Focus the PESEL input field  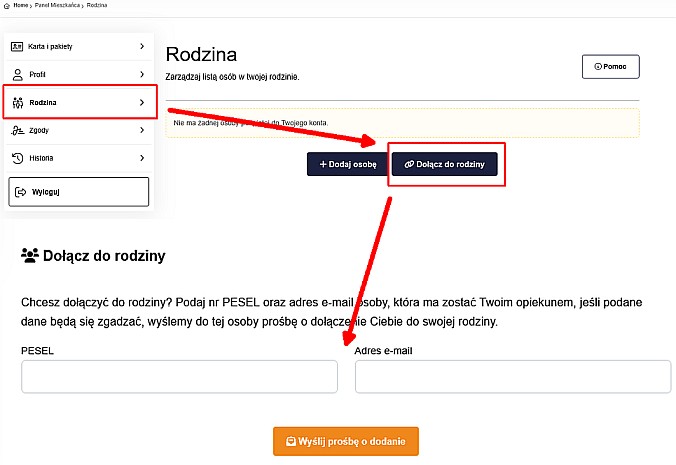click(179, 377)
